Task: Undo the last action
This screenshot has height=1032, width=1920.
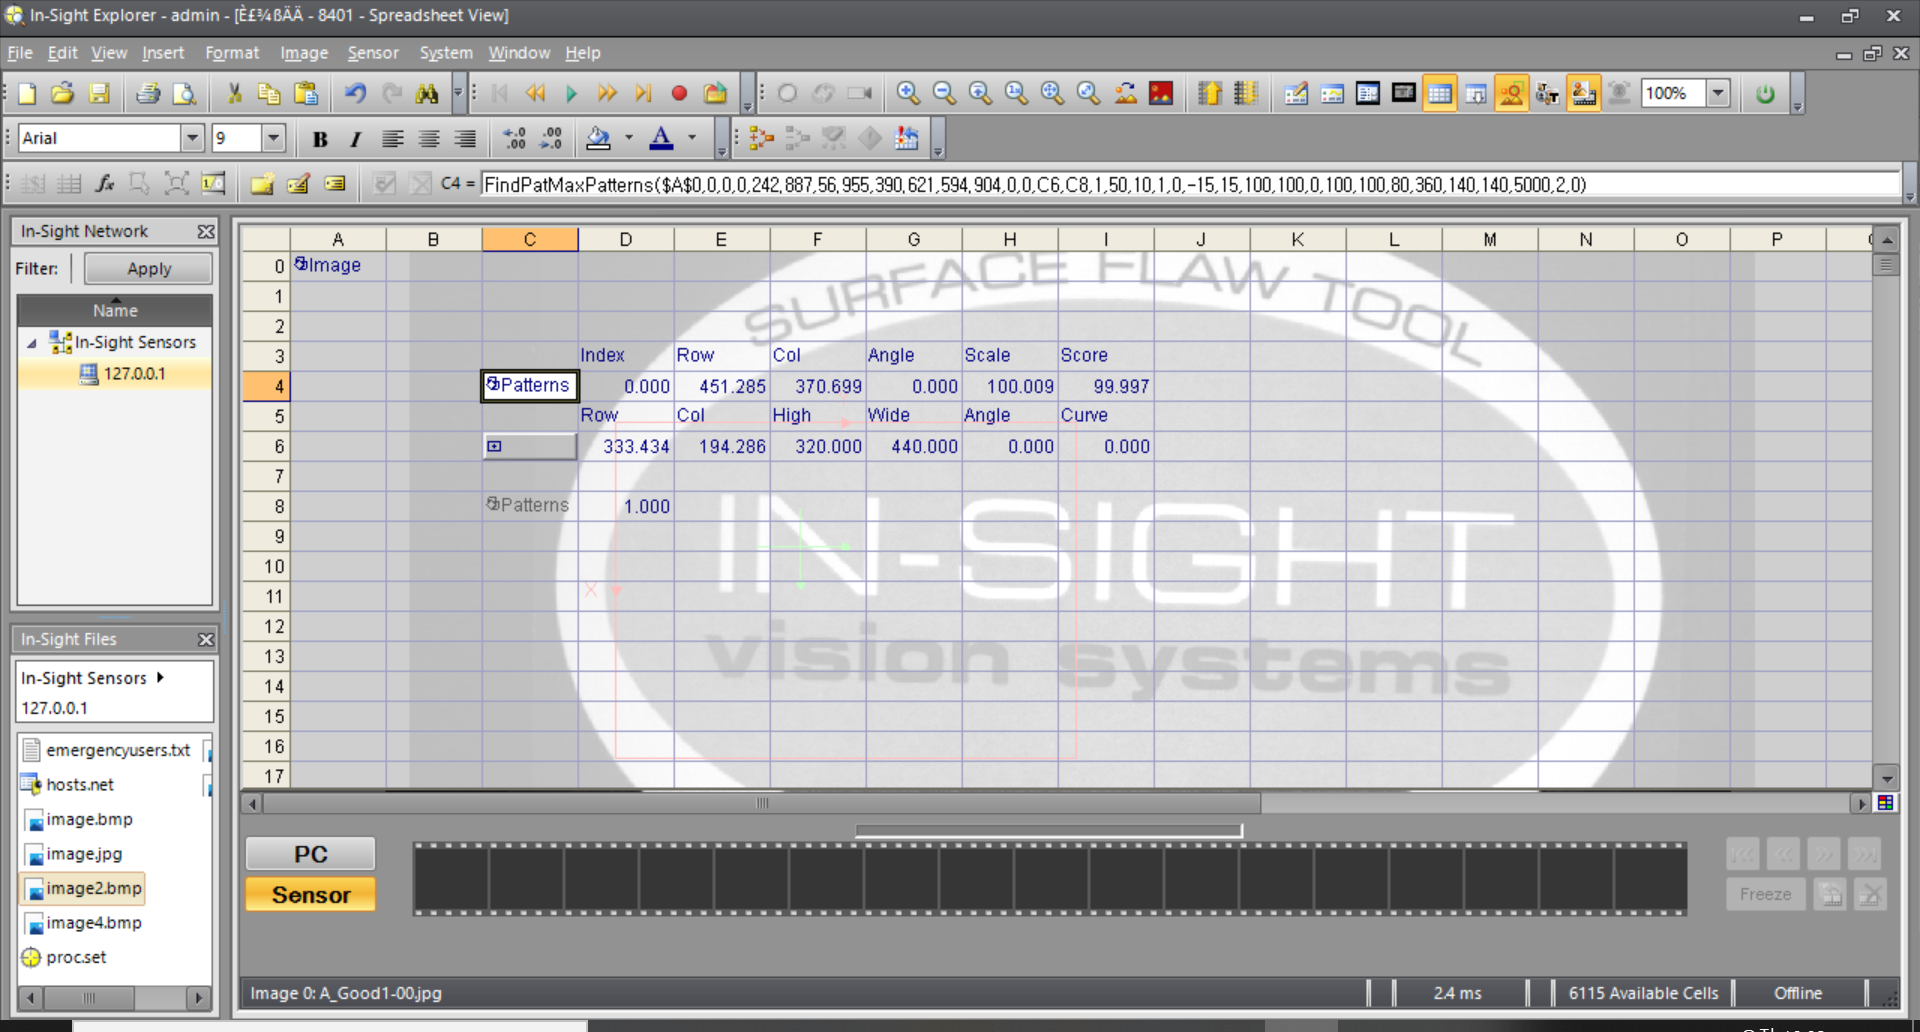Action: coord(355,94)
